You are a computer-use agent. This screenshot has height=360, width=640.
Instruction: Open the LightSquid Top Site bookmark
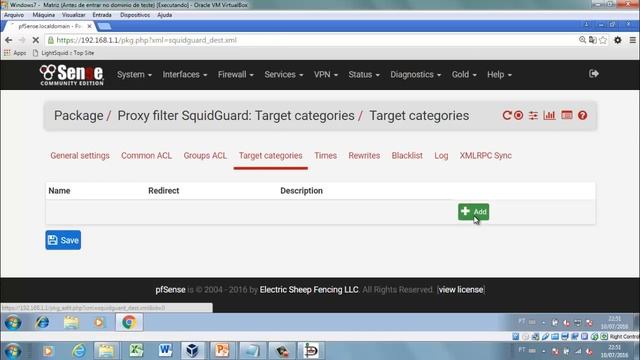pyautogui.click(x=63, y=53)
